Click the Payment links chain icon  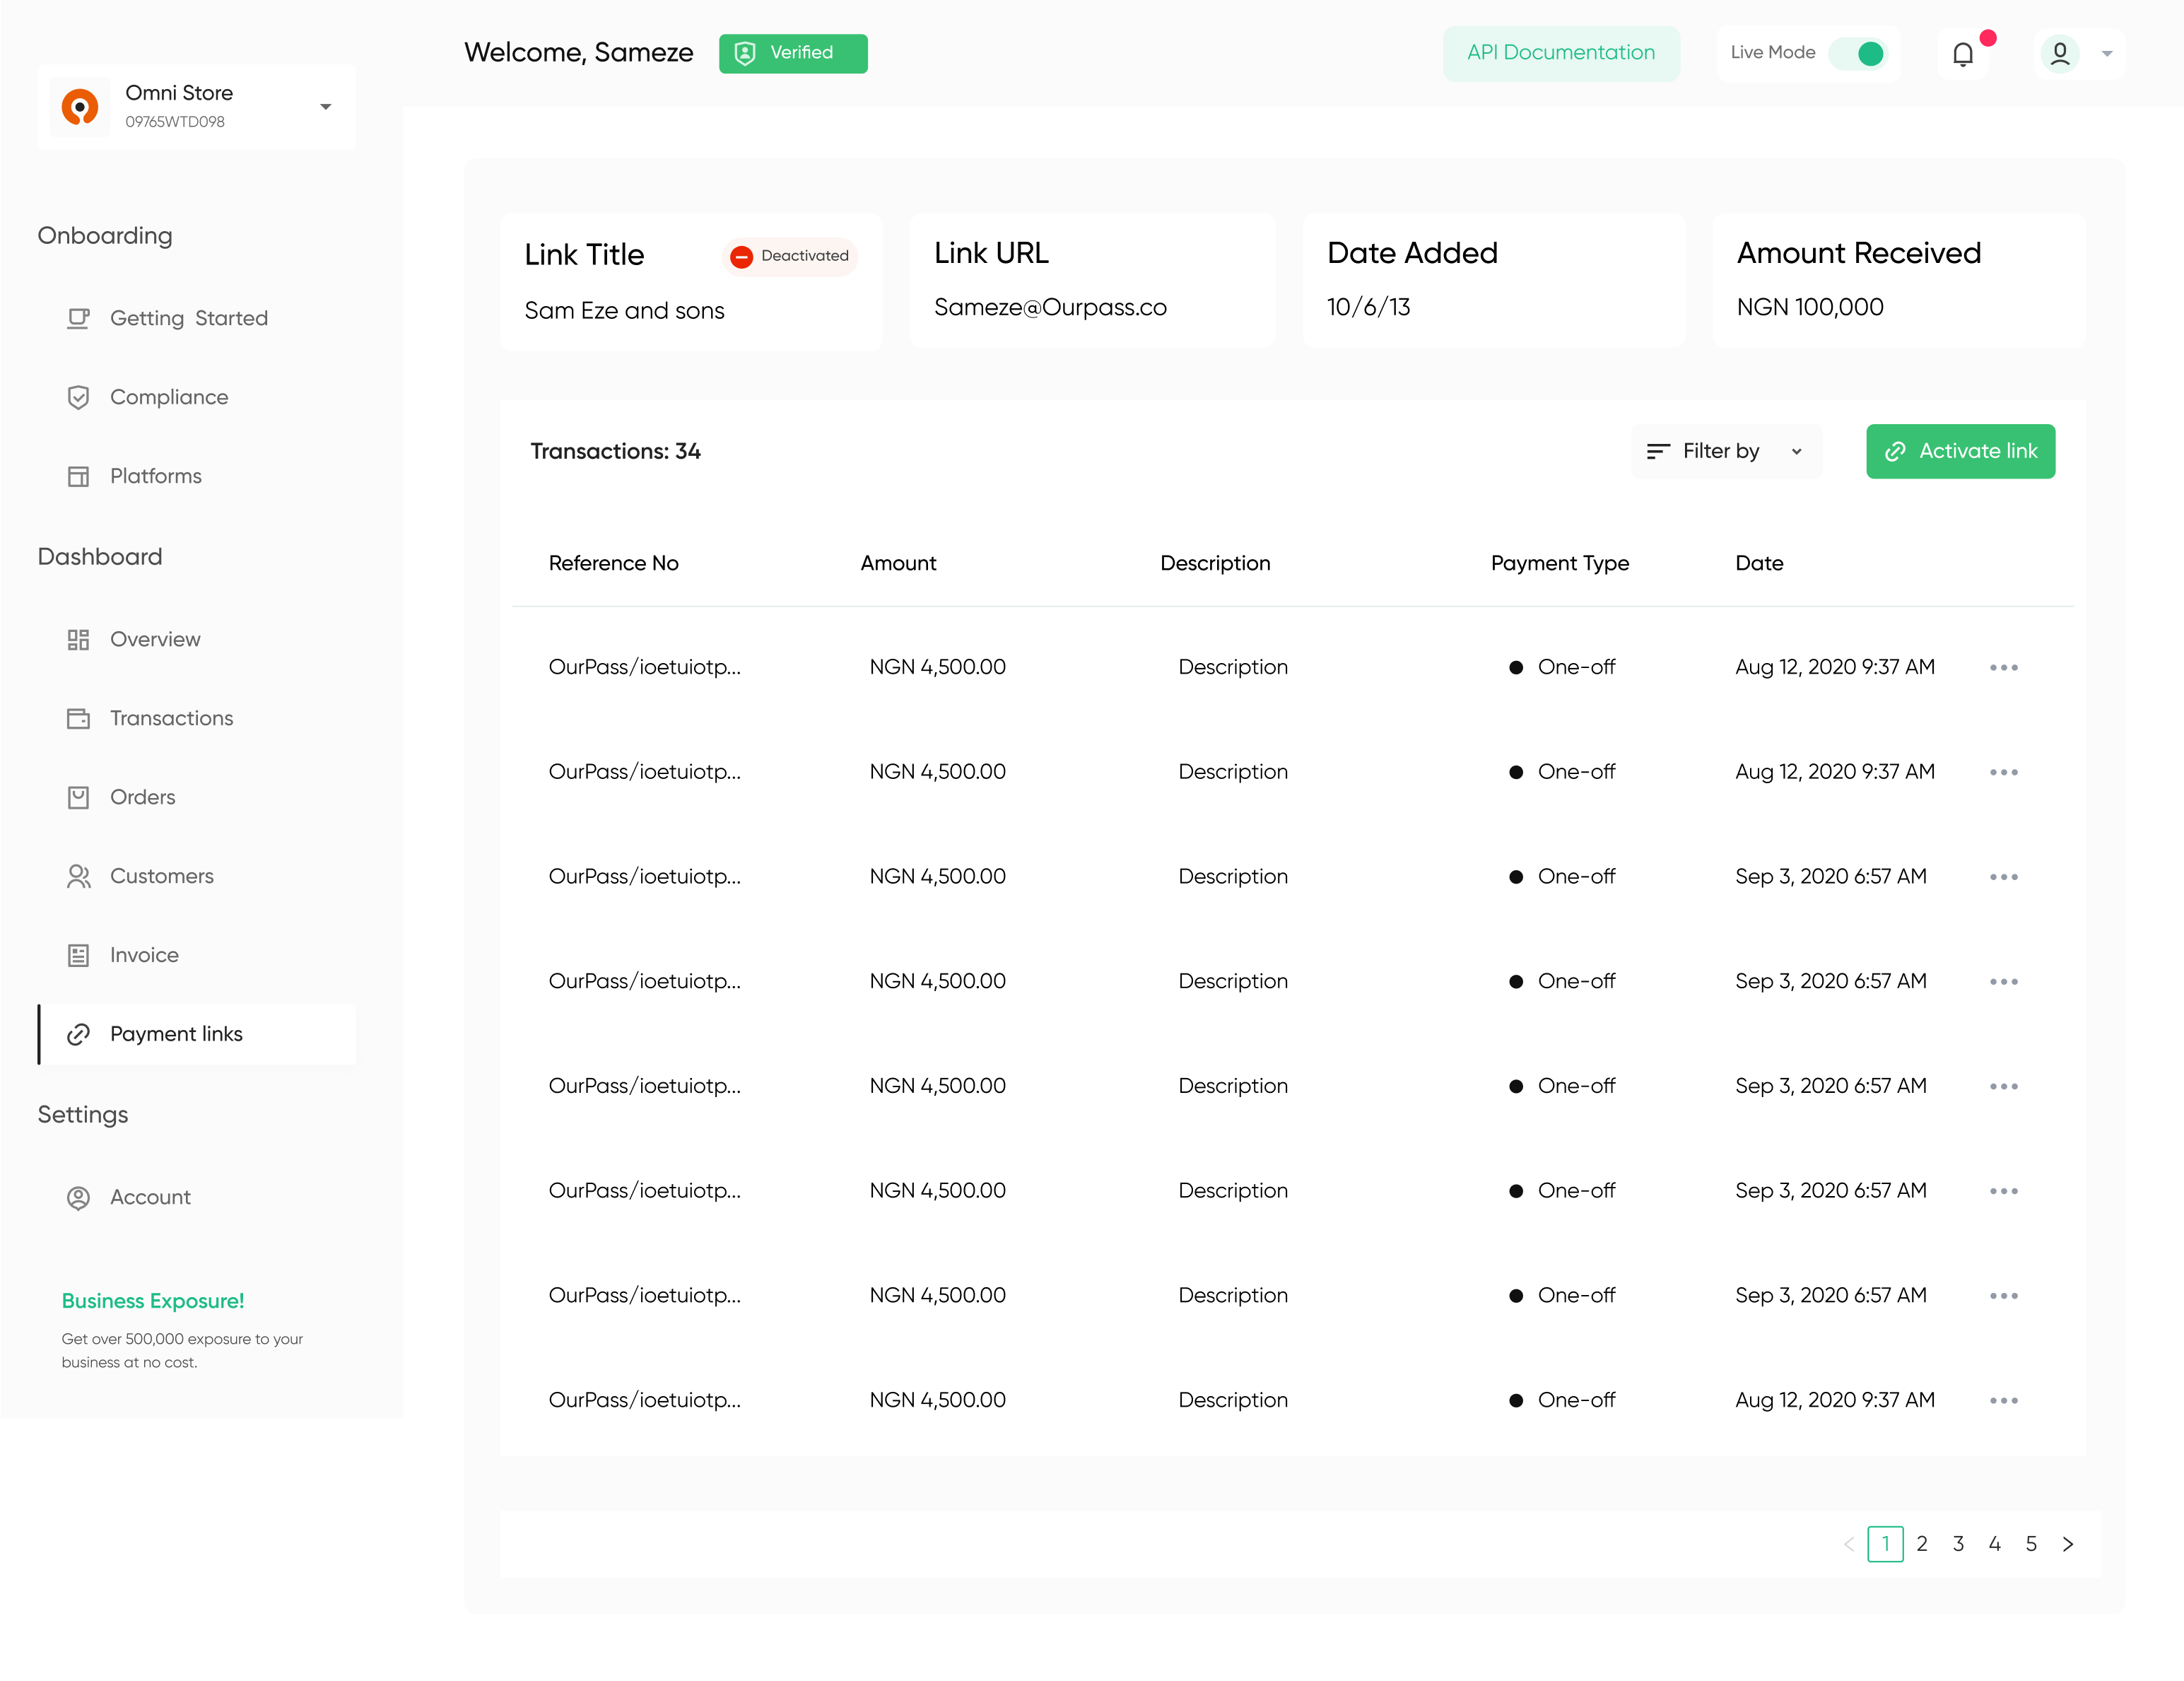coord(78,1034)
